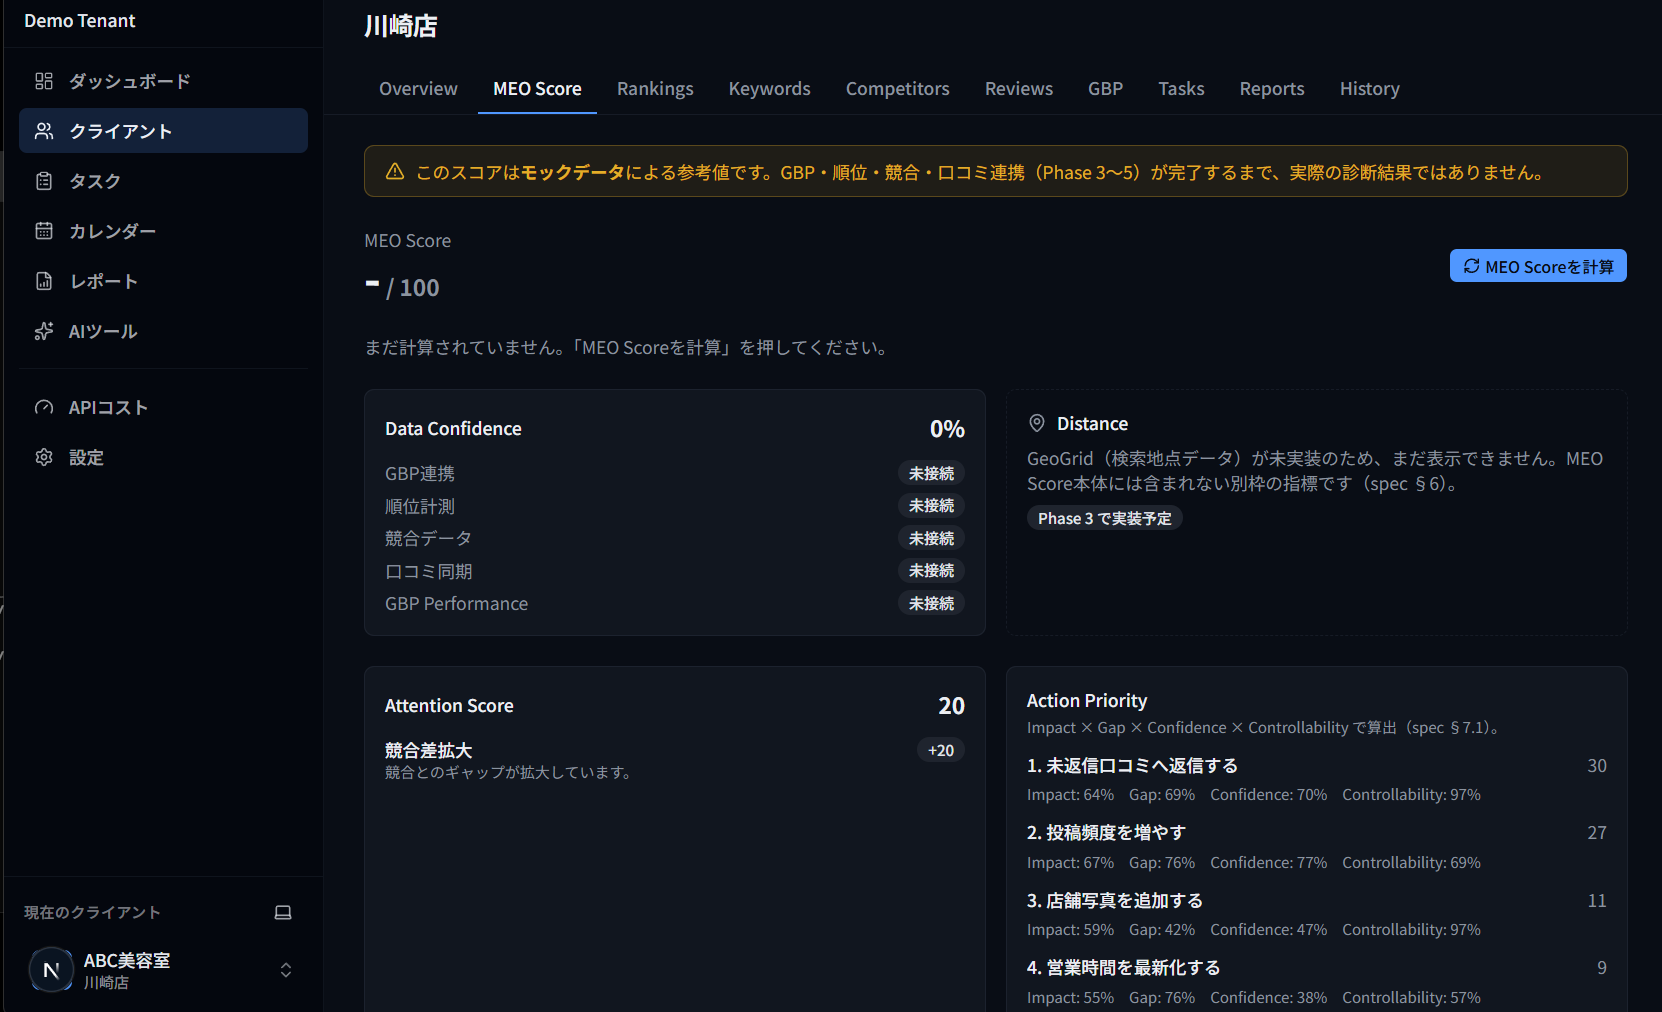Viewport: 1662px width, 1012px height.
Task: Open the Reviews tab
Action: pyautogui.click(x=1019, y=89)
